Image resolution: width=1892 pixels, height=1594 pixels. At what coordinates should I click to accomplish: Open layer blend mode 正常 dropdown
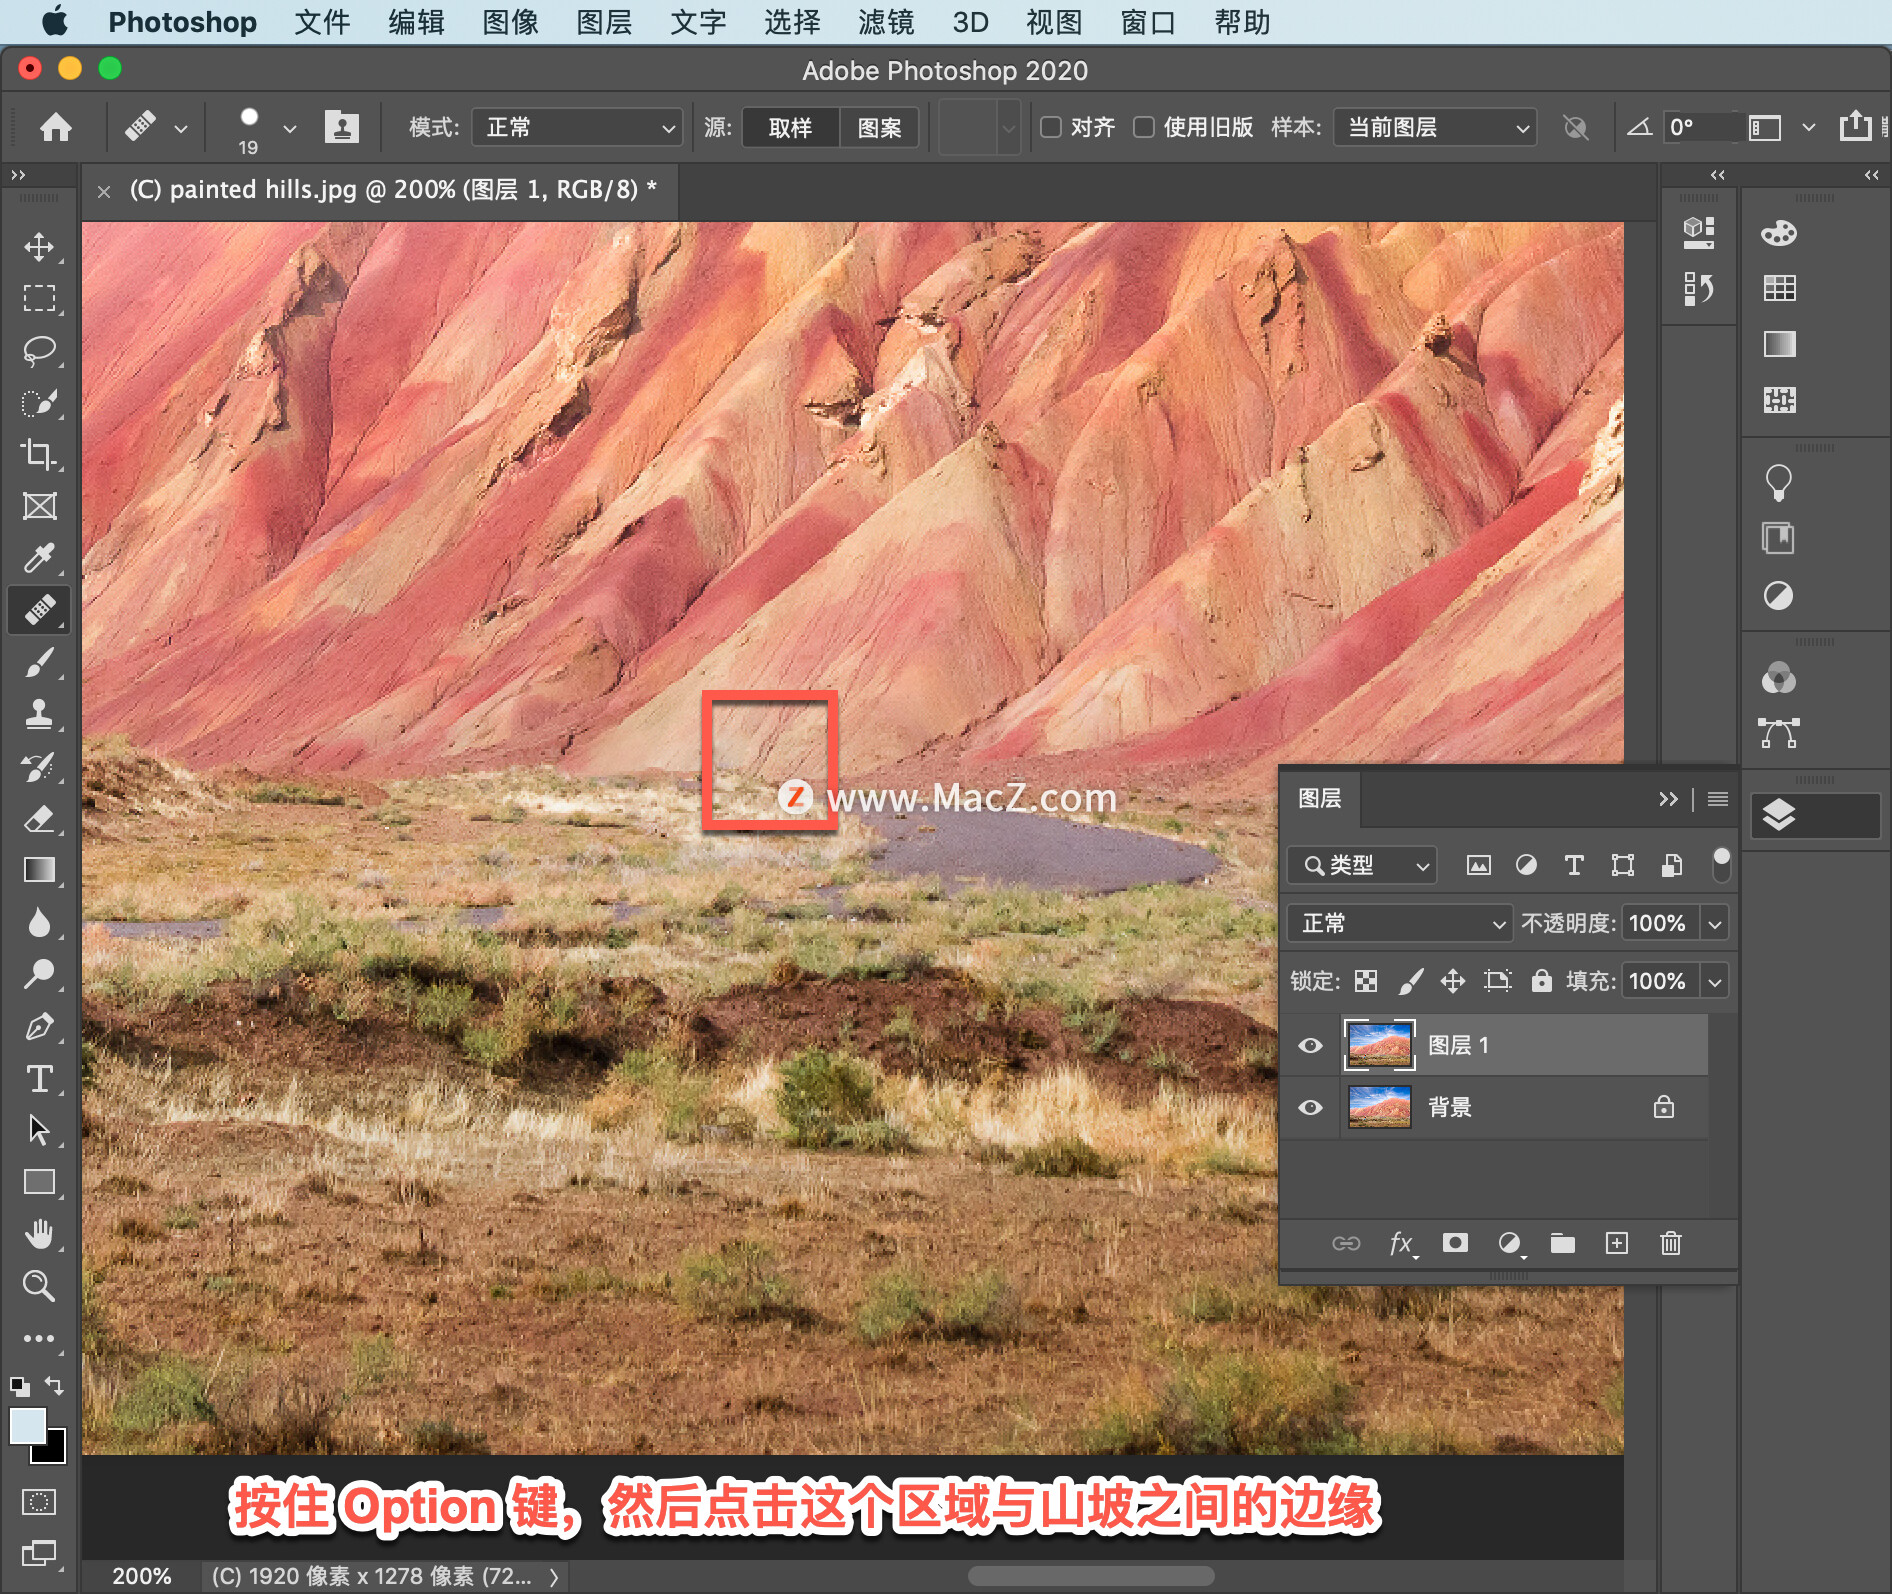pos(1398,923)
